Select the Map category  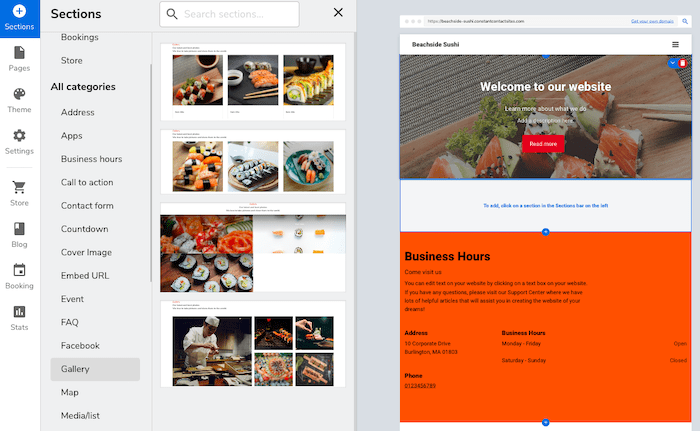[x=70, y=392]
